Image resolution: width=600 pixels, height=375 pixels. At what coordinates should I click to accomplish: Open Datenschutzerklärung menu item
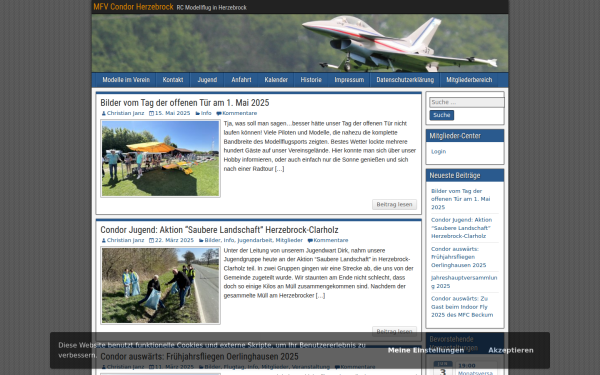[x=405, y=80]
